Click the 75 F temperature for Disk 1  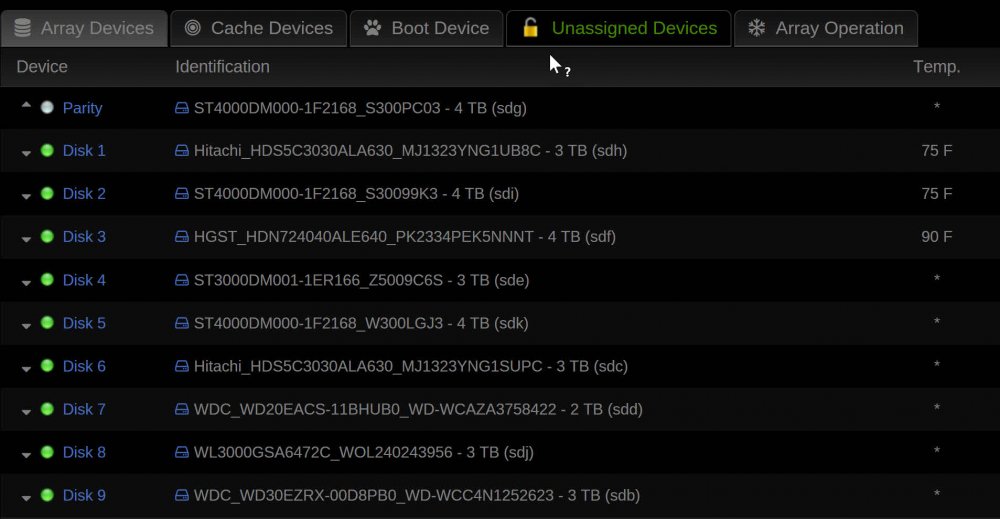click(936, 150)
